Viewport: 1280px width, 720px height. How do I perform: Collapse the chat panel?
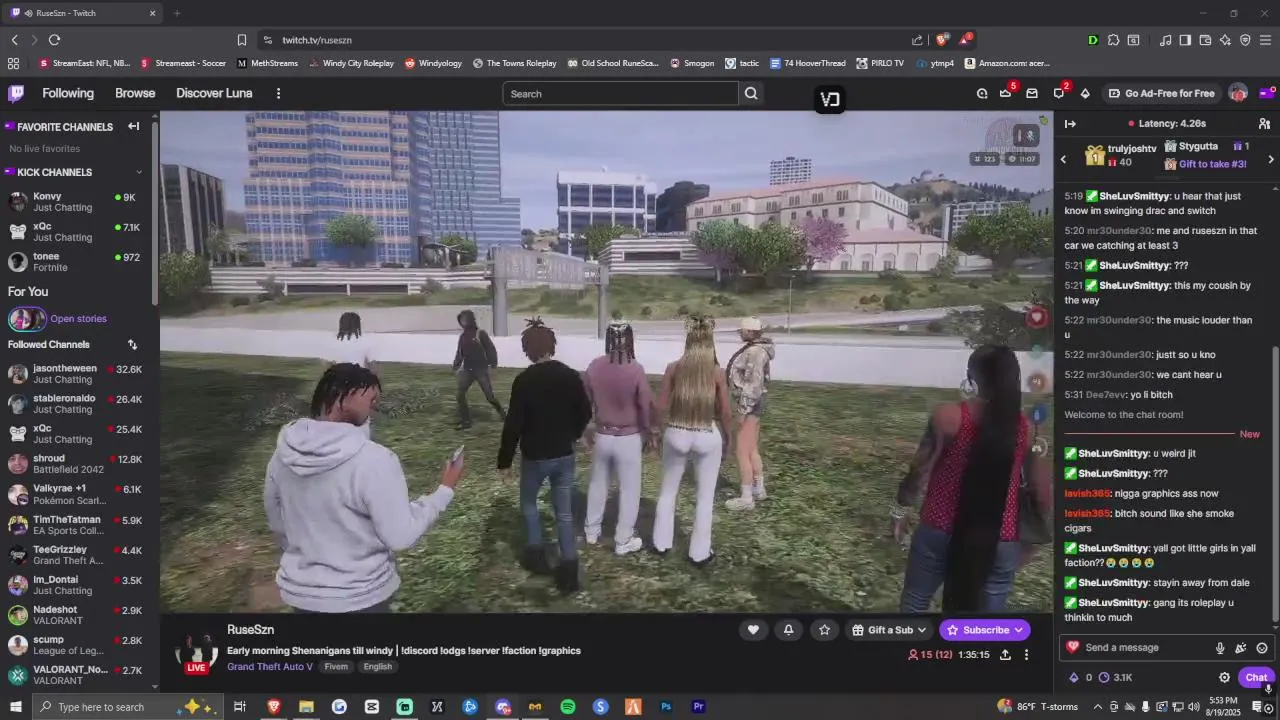pyautogui.click(x=1070, y=124)
